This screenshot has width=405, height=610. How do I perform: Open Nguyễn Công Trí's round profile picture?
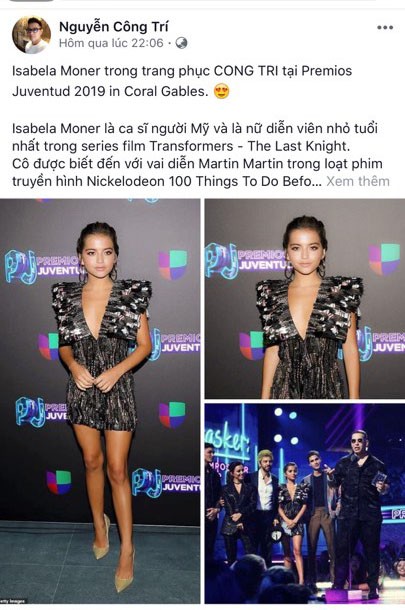[x=32, y=35]
